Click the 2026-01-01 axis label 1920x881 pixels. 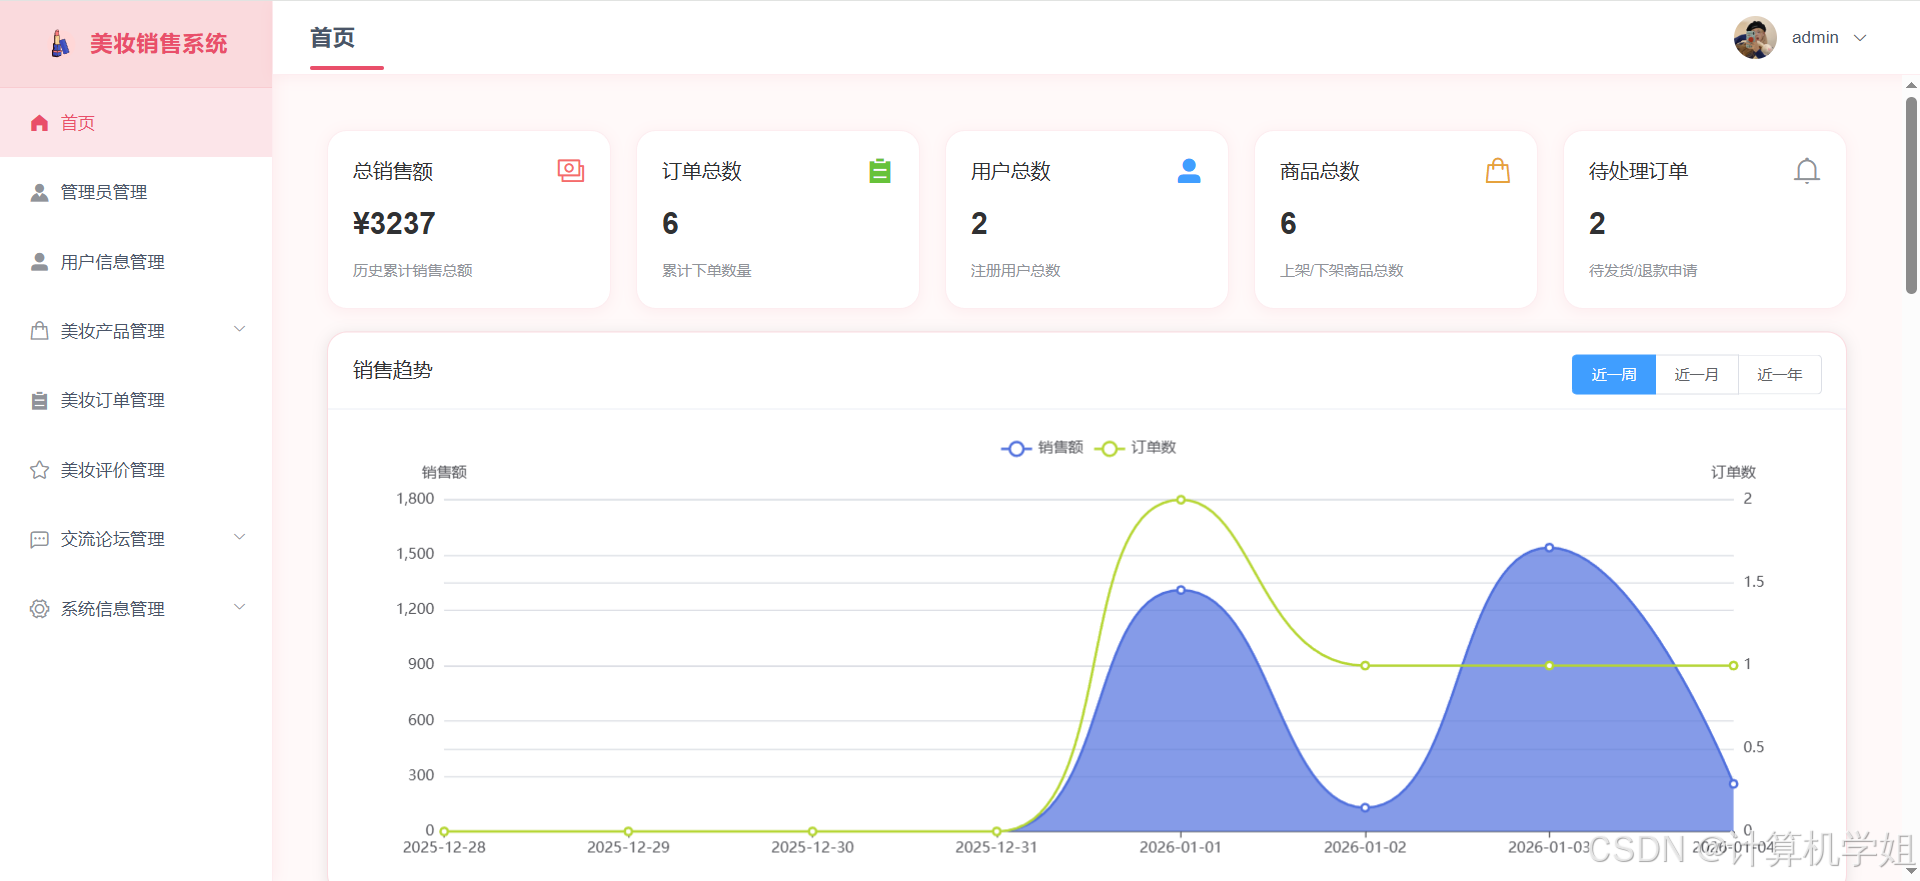click(x=1180, y=847)
